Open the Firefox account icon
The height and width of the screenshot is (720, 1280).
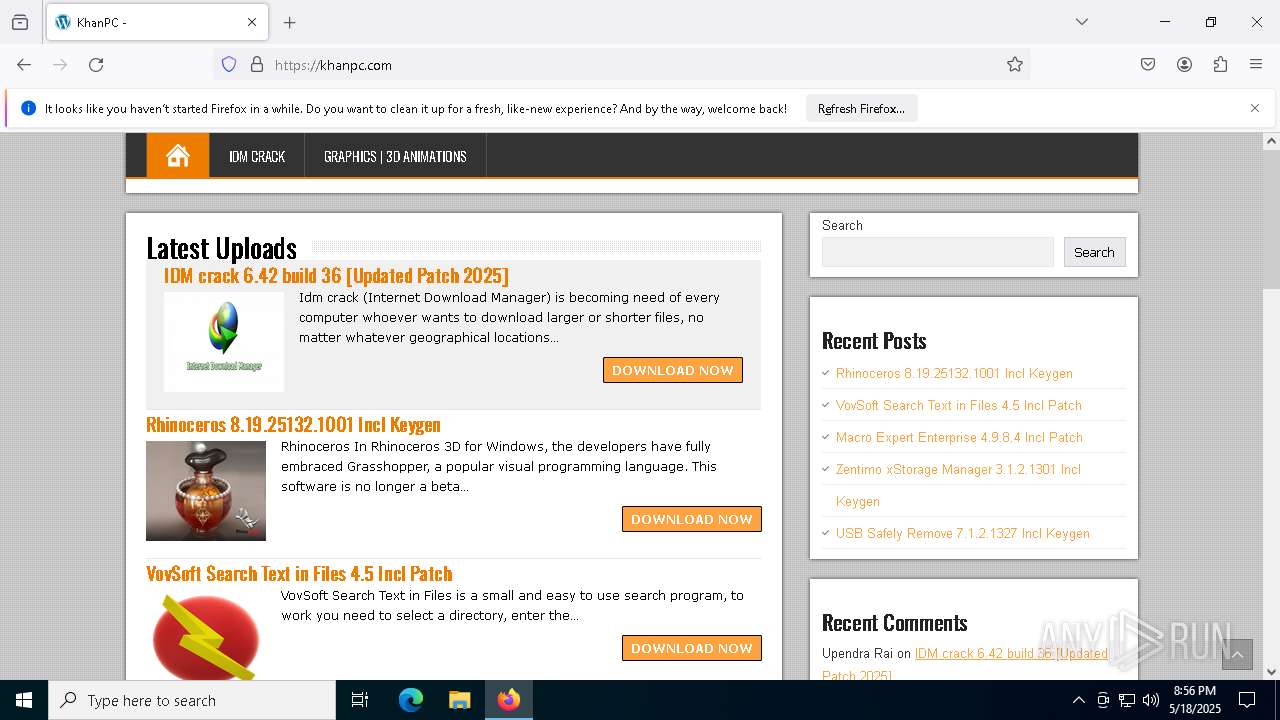(x=1184, y=64)
